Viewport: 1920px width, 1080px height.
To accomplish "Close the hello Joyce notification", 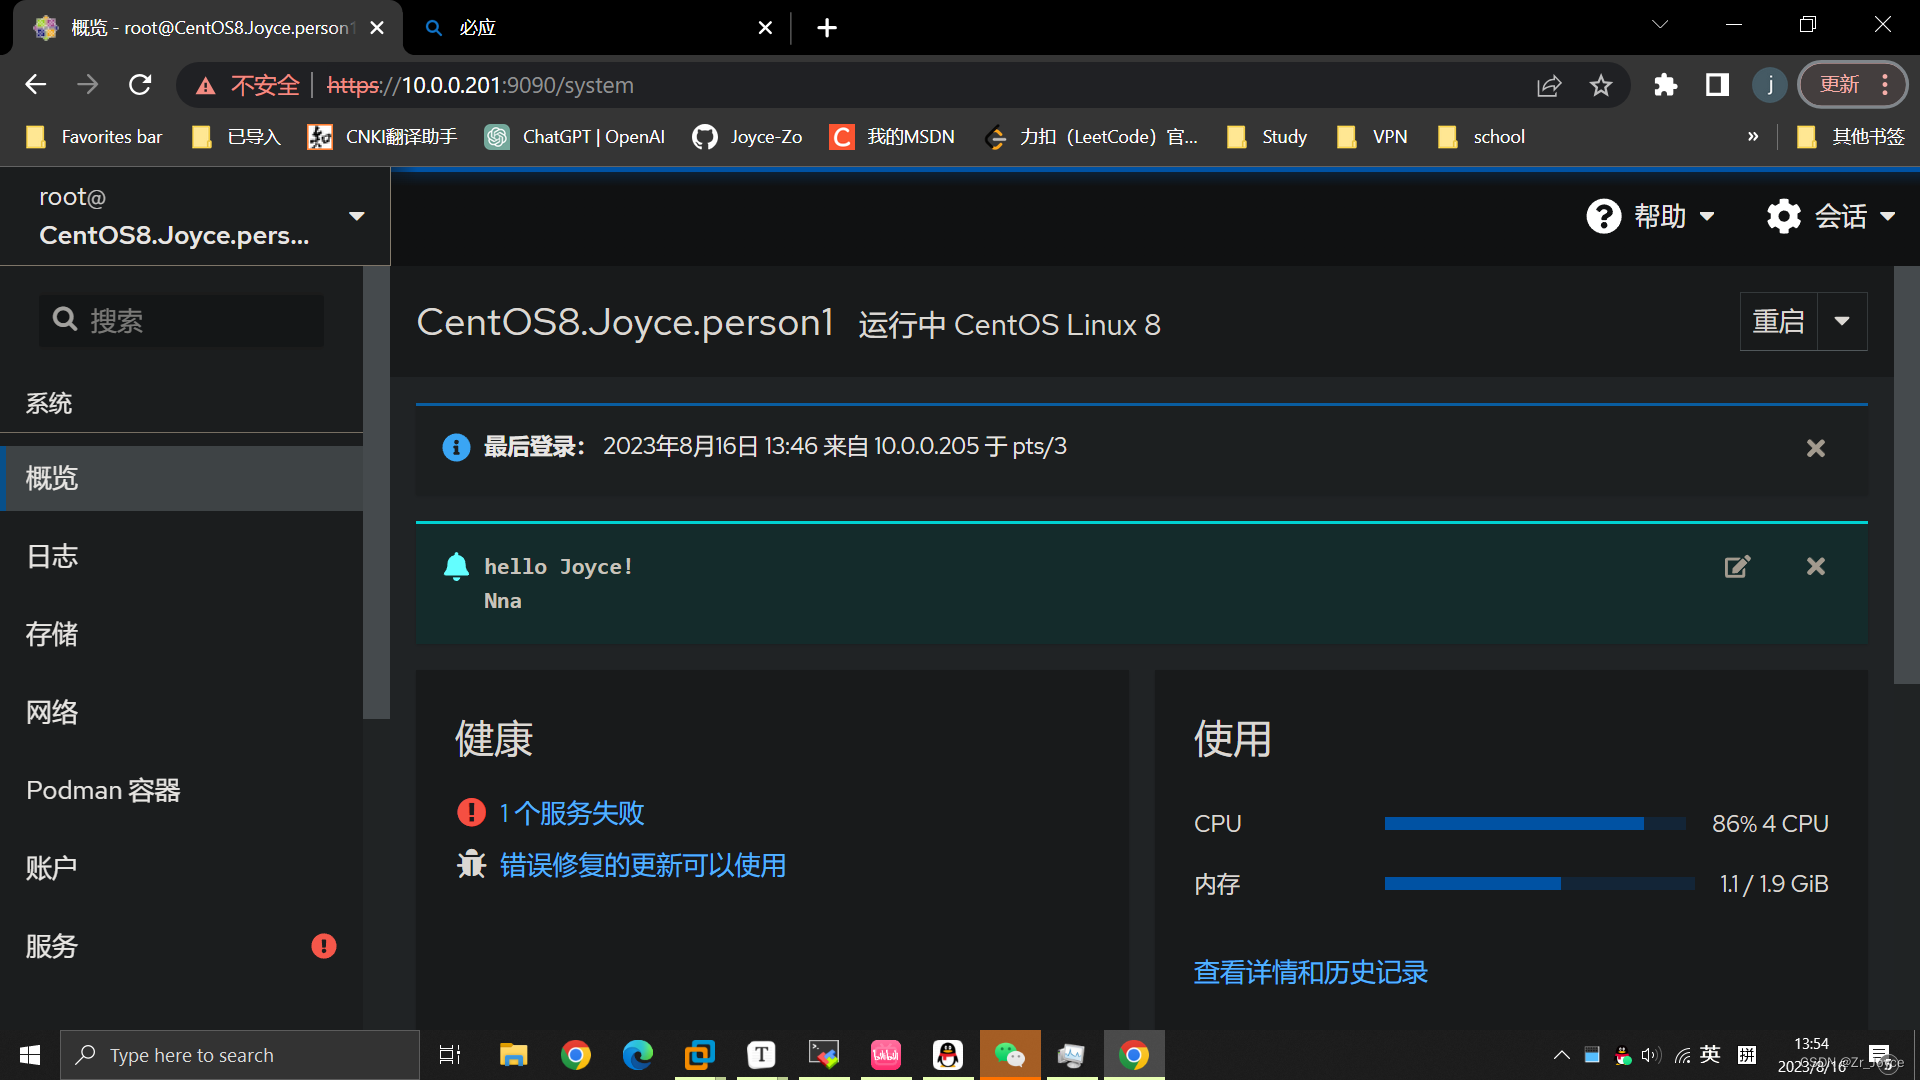I will [x=1816, y=566].
